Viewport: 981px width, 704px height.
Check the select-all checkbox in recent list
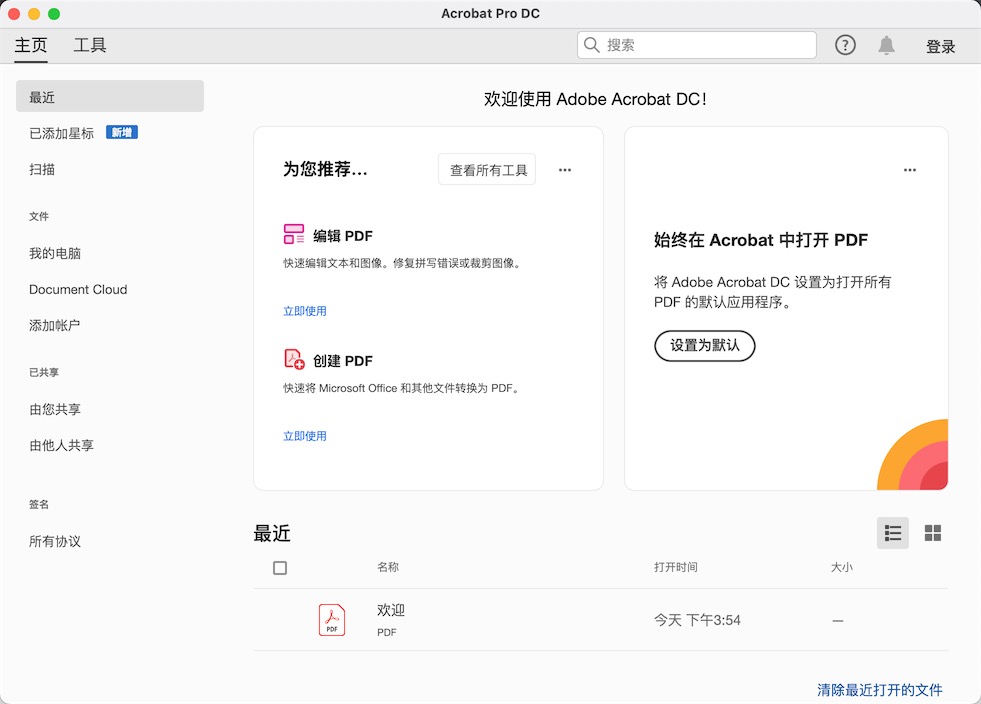tap(280, 568)
